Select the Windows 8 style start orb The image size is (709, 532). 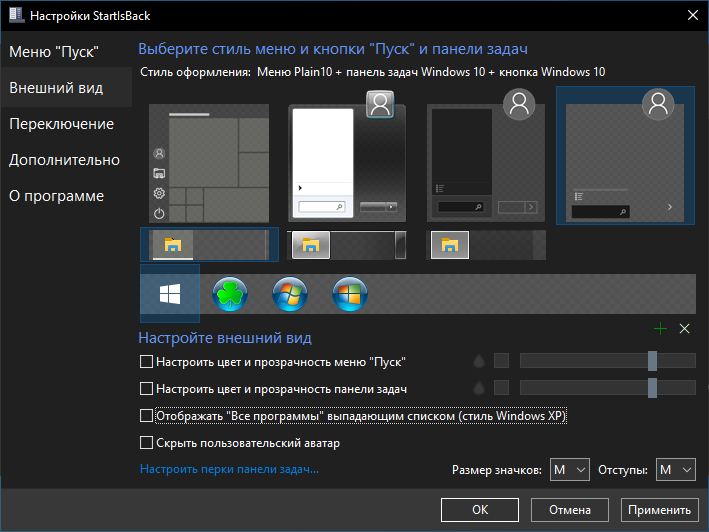tap(350, 294)
